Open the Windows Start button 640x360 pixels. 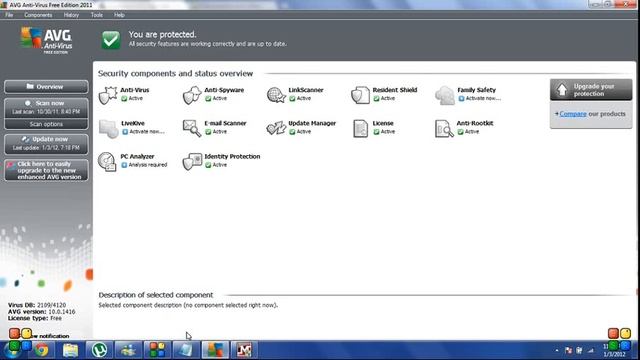(x=13, y=350)
